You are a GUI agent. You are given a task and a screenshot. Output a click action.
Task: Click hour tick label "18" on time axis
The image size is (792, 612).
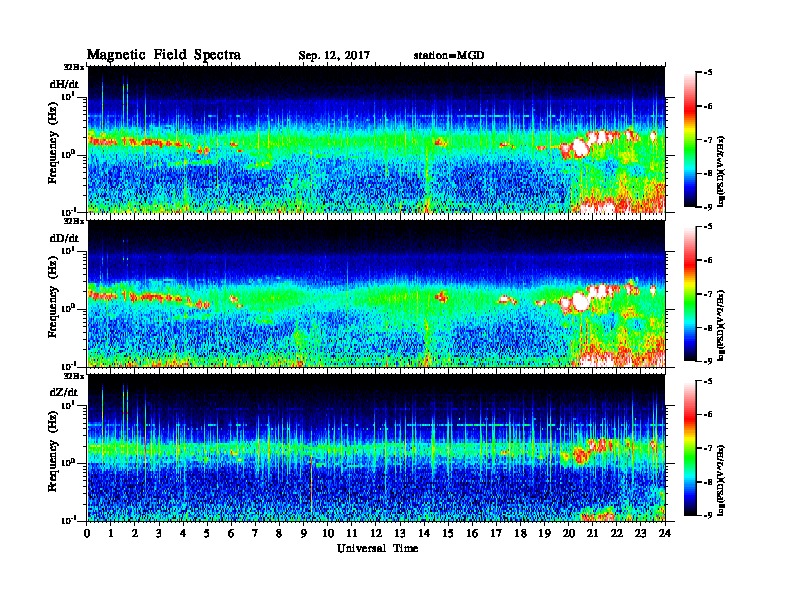[520, 533]
